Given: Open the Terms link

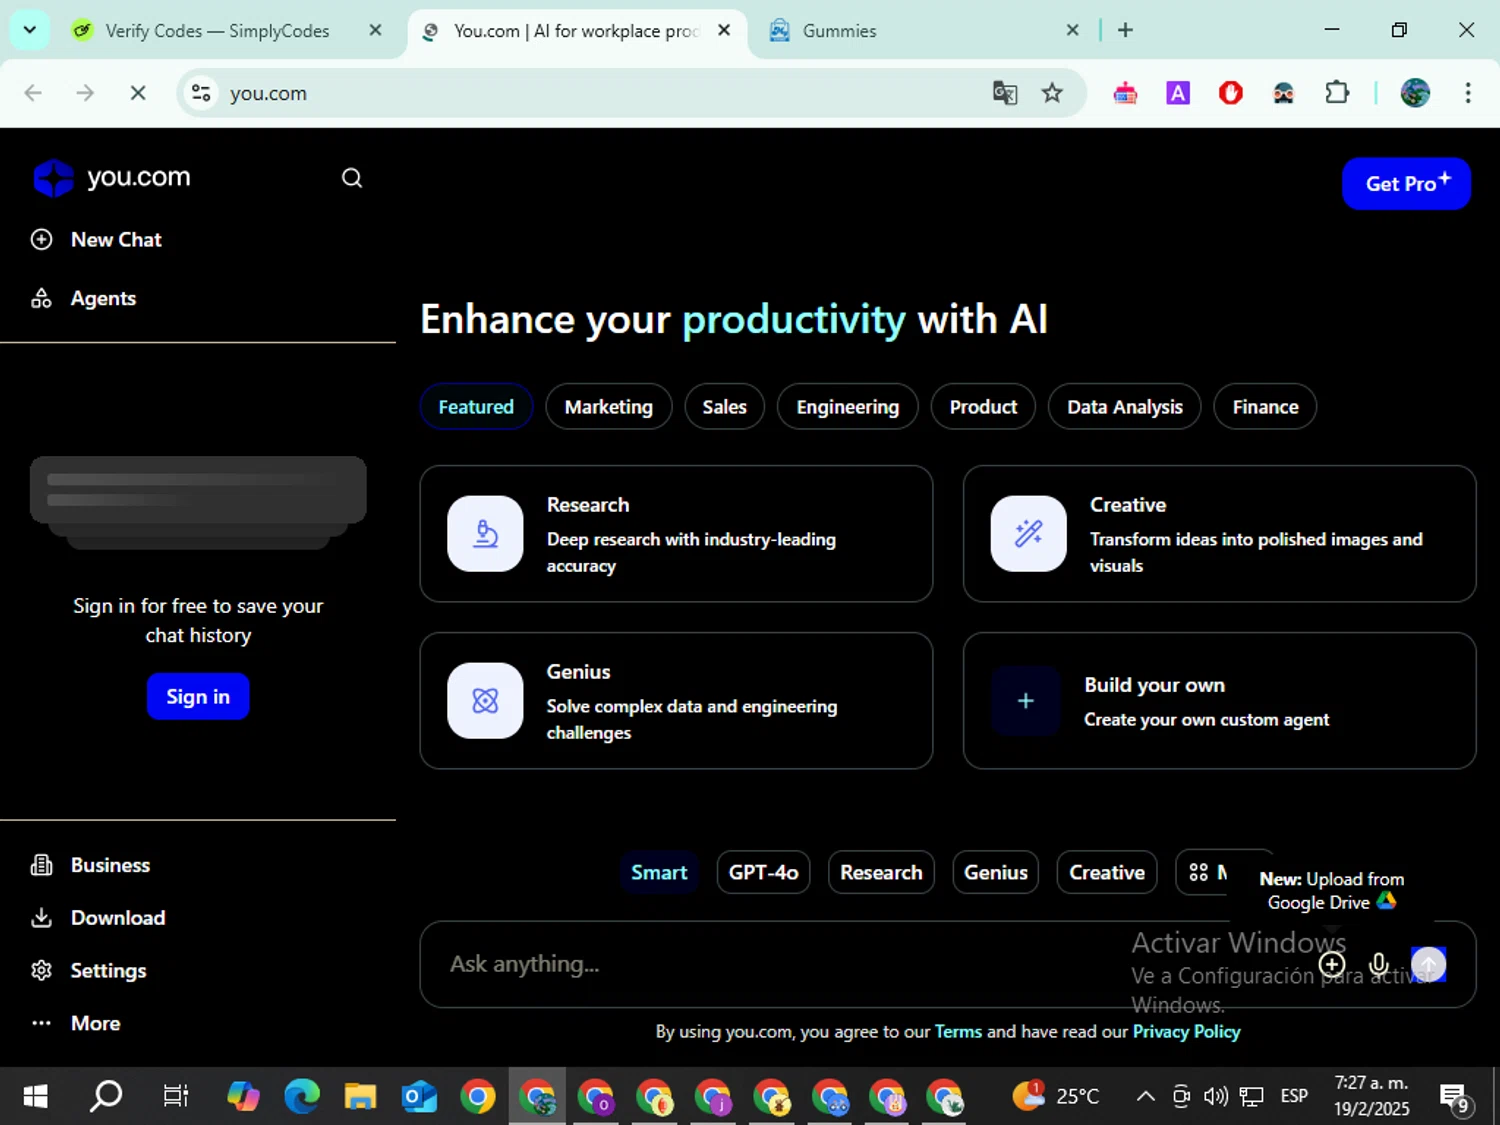Looking at the screenshot, I should pyautogui.click(x=958, y=1032).
